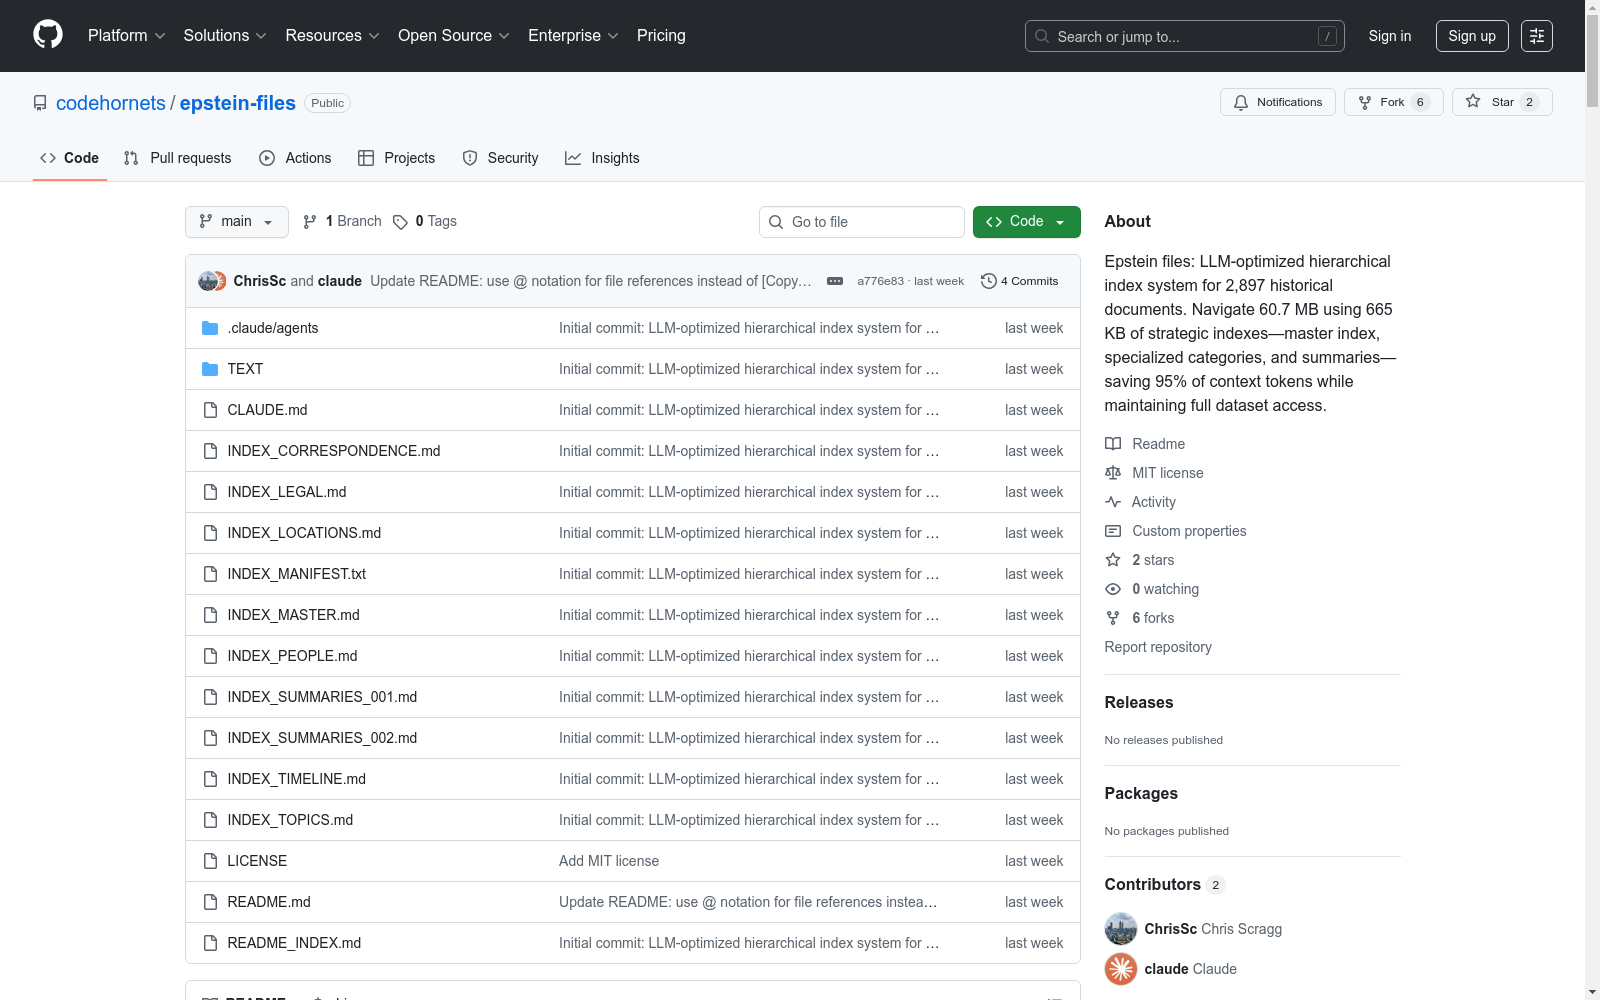1600x1000 pixels.
Task: Open INDEX_SUMMARIES_001.md file
Action: click(322, 697)
